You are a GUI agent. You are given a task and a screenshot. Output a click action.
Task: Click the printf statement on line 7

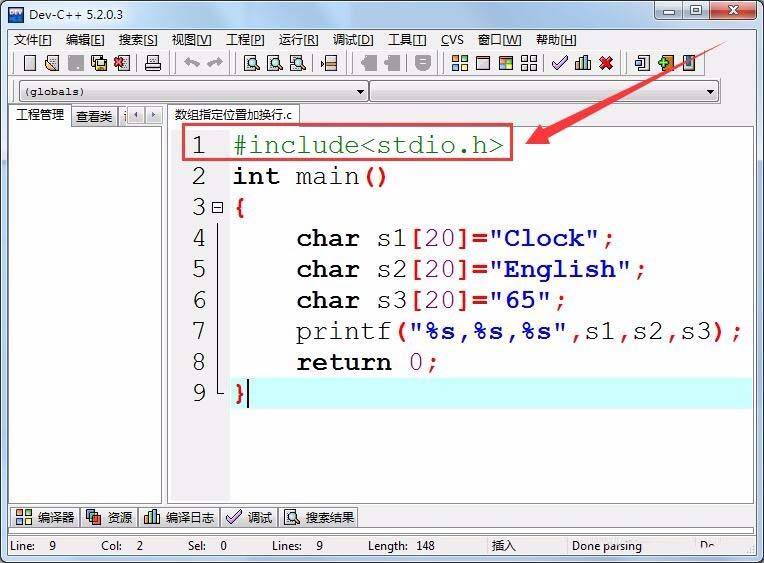click(518, 331)
